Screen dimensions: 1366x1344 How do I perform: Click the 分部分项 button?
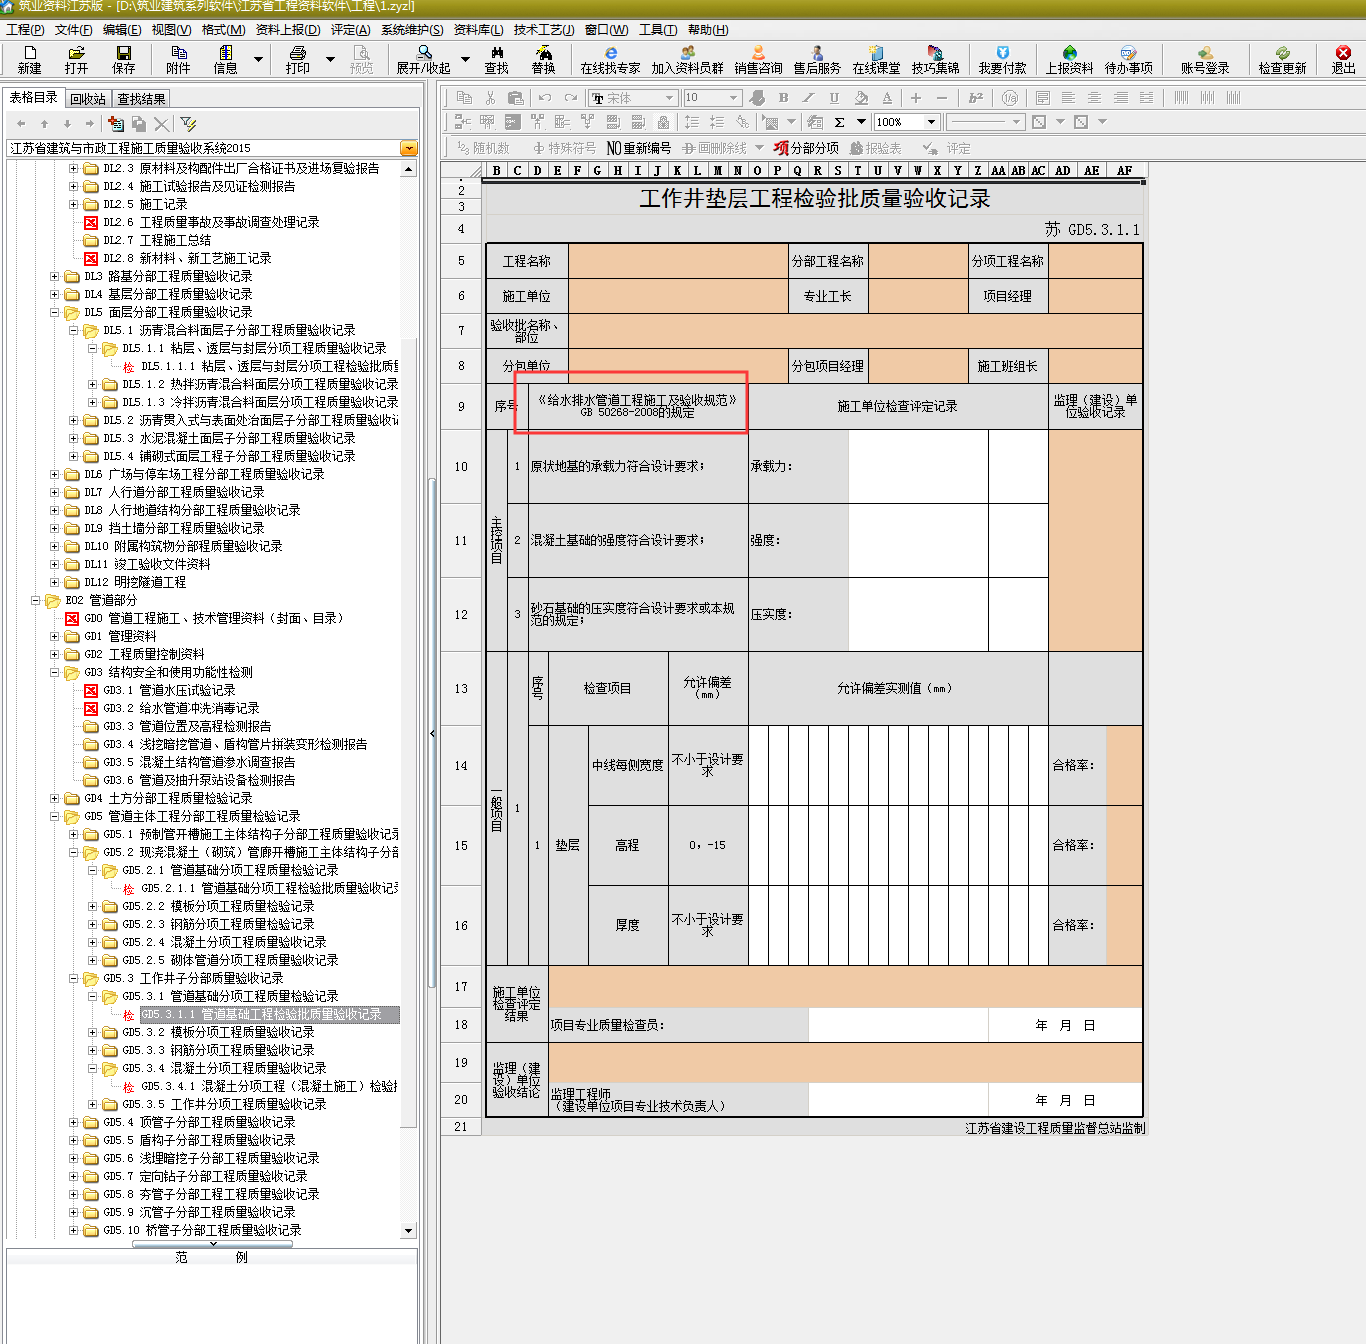pyautogui.click(x=806, y=148)
